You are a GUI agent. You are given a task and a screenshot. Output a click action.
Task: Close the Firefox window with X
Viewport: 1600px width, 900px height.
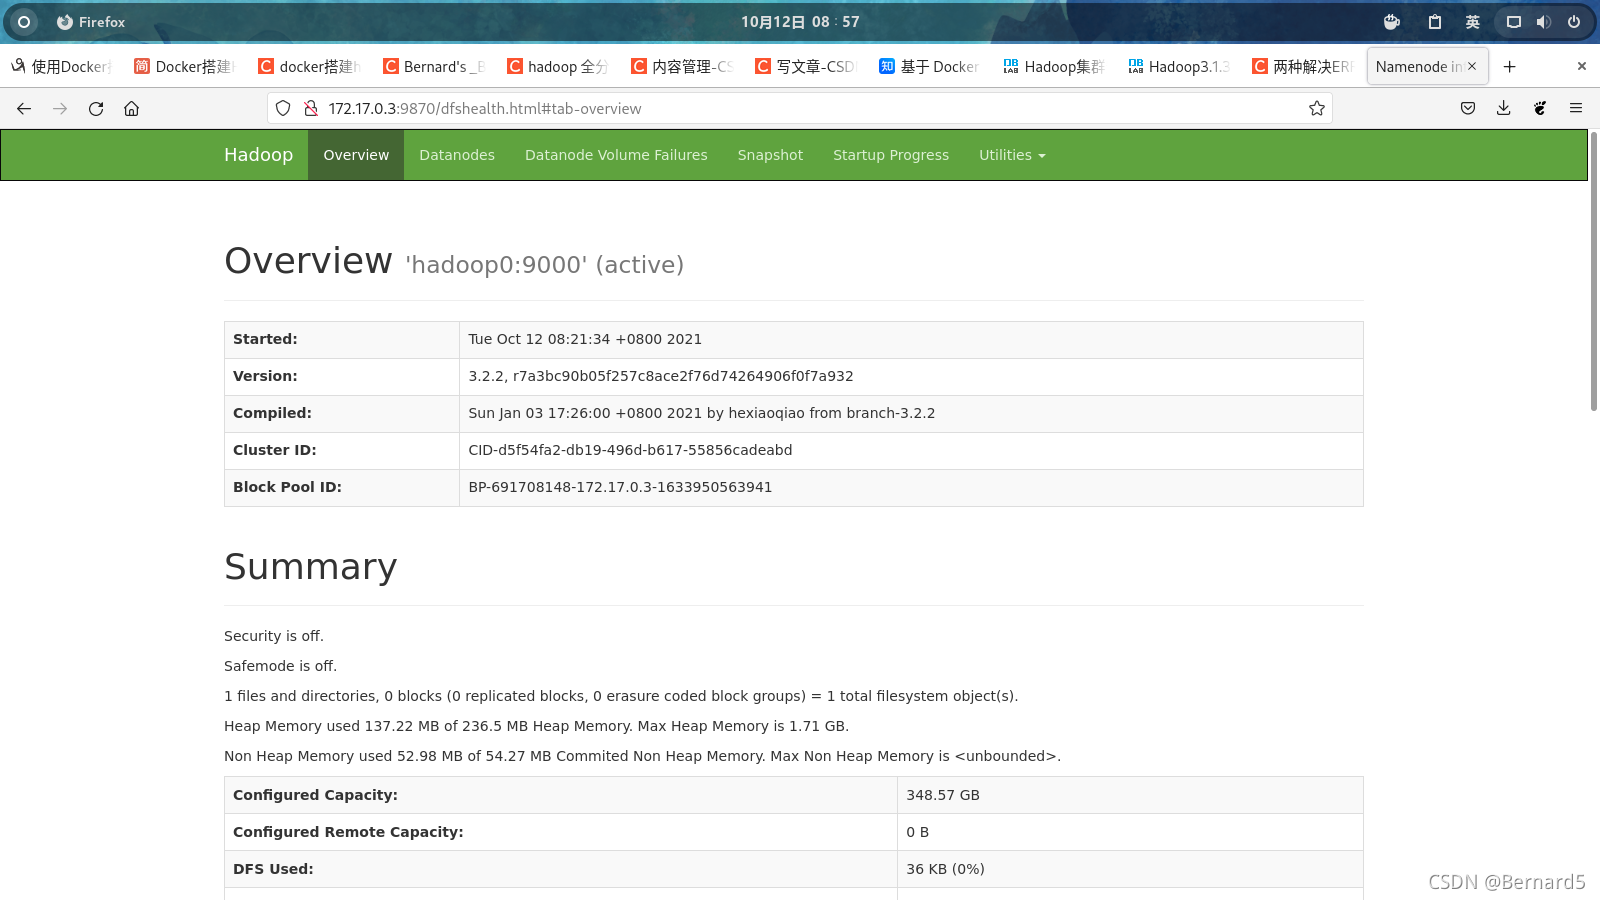(1581, 66)
